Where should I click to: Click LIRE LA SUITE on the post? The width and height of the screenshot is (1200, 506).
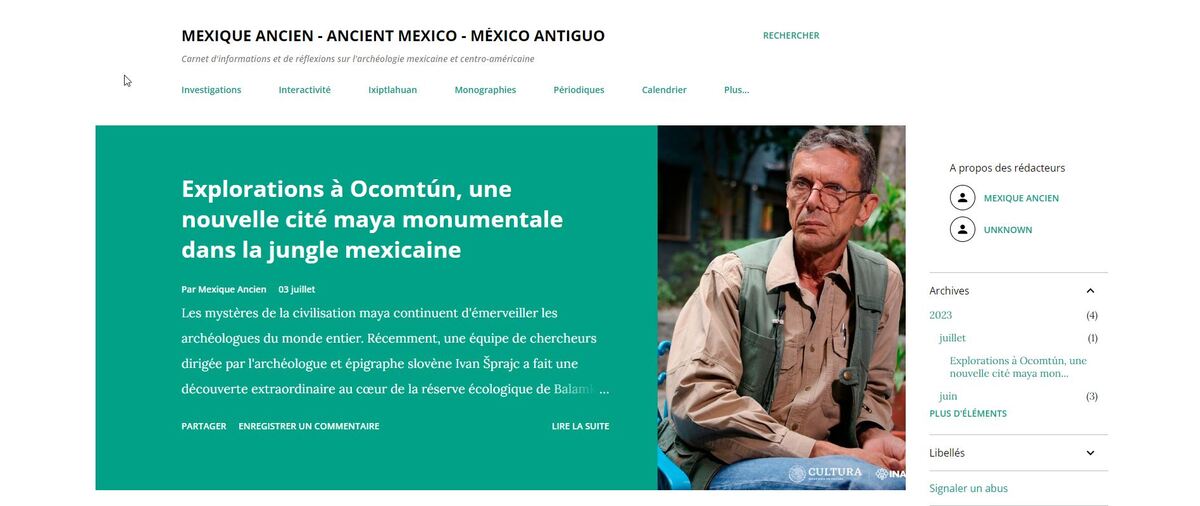(580, 426)
